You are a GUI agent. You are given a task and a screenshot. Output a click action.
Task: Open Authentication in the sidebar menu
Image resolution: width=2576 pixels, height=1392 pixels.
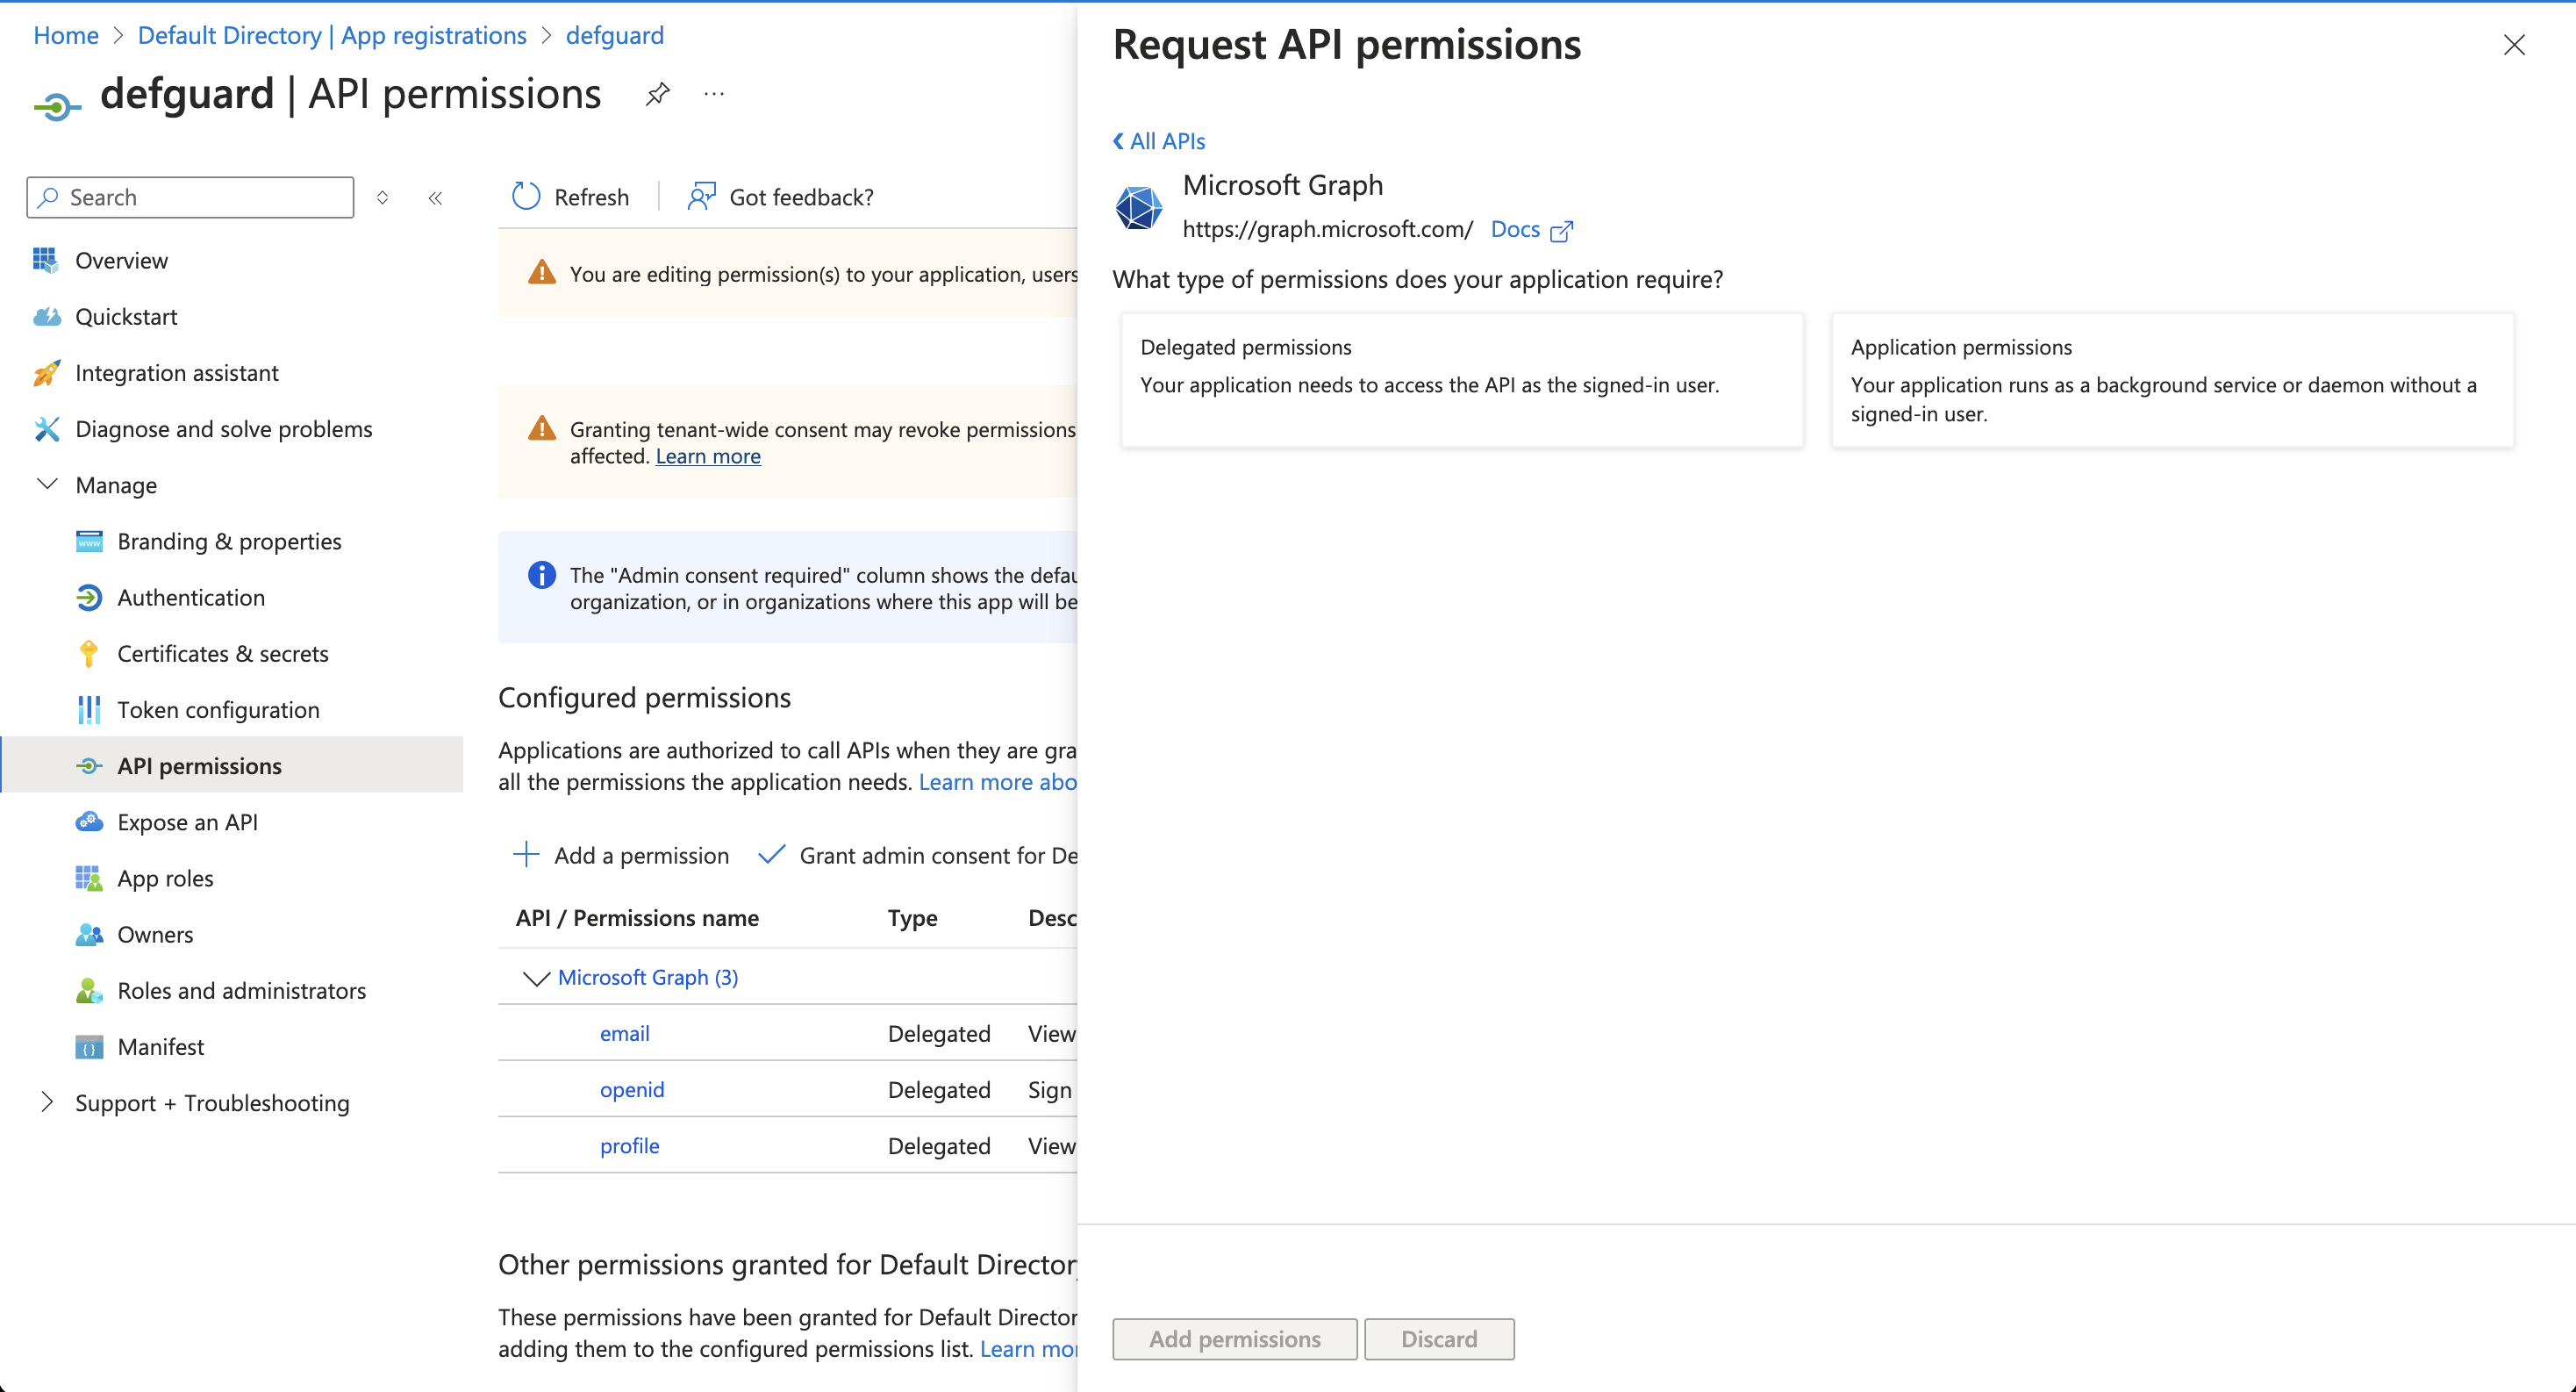click(x=191, y=598)
